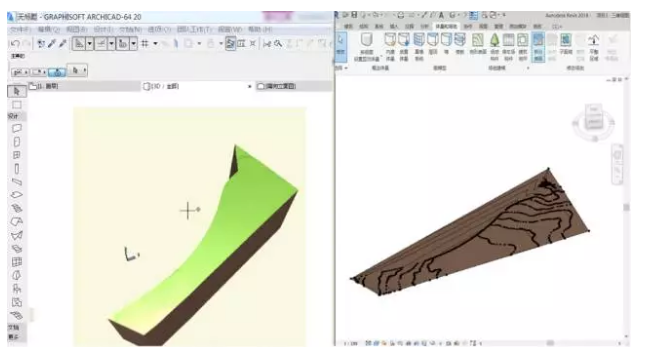Viewport: 646px width, 362px height.
Task: Open the Teamwork (团队工作) menu in ArchiCAD
Action: (194, 29)
